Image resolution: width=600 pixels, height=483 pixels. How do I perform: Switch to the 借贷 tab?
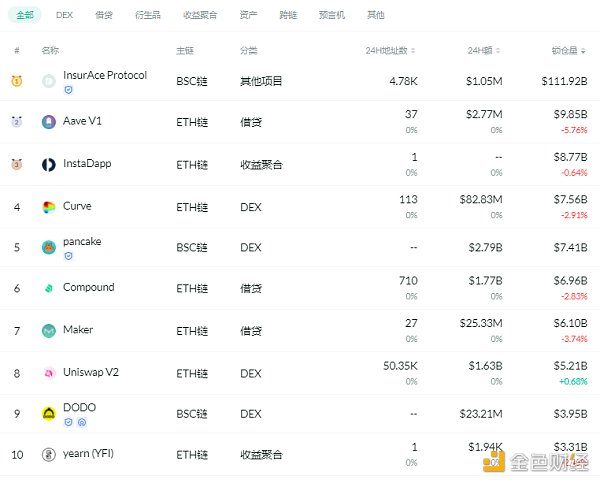[x=103, y=15]
